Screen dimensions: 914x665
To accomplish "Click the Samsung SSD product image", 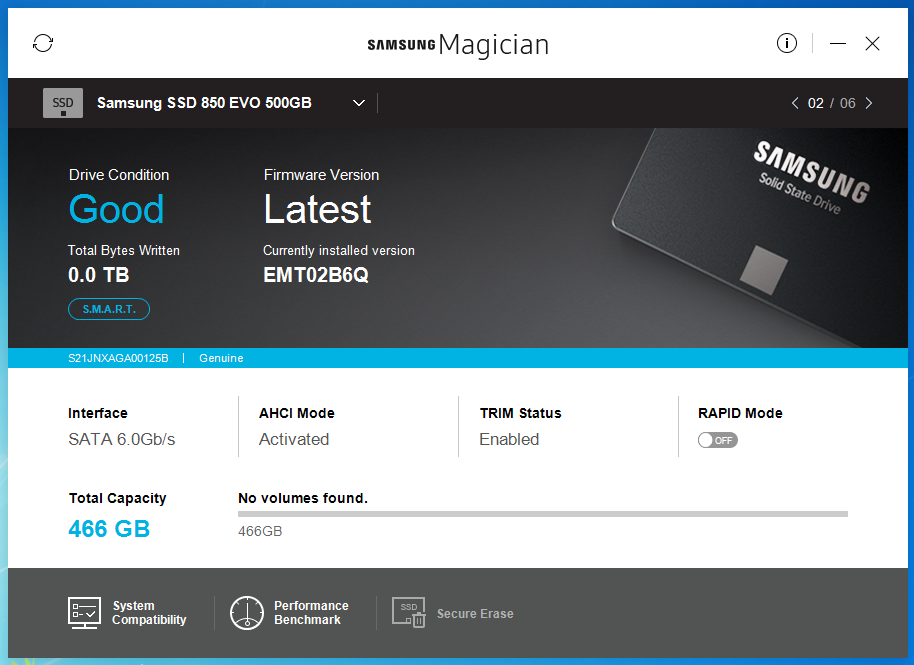I will coord(758,239).
